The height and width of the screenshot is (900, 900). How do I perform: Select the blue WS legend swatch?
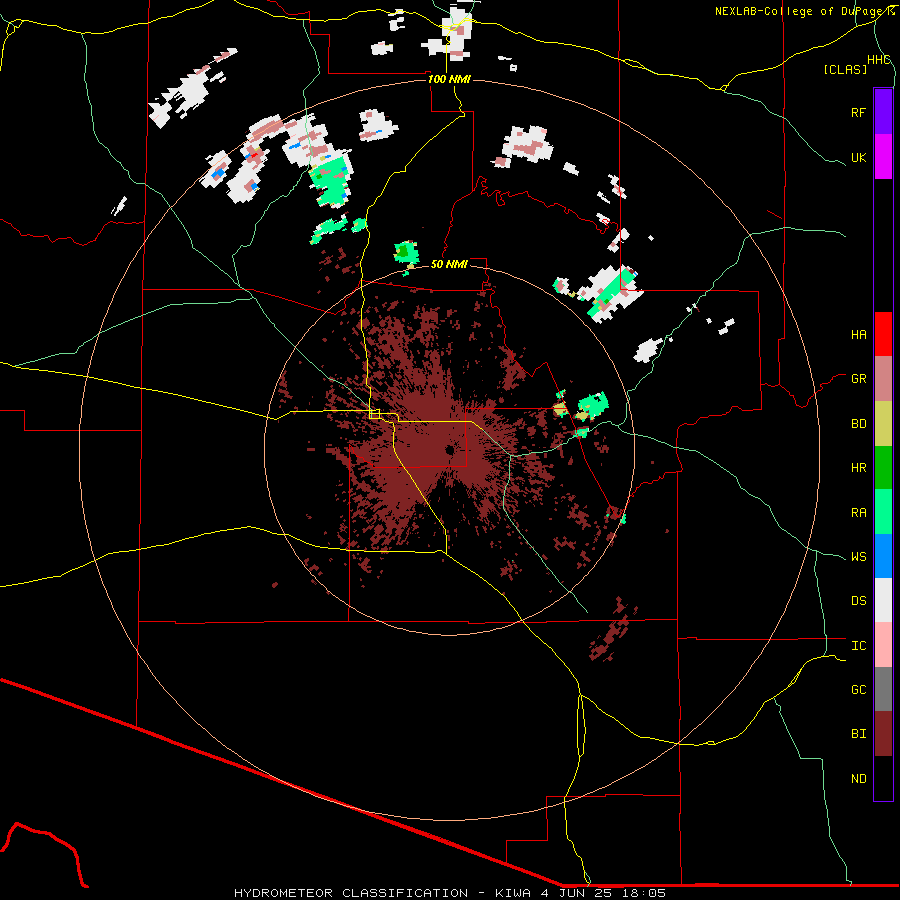point(883,556)
